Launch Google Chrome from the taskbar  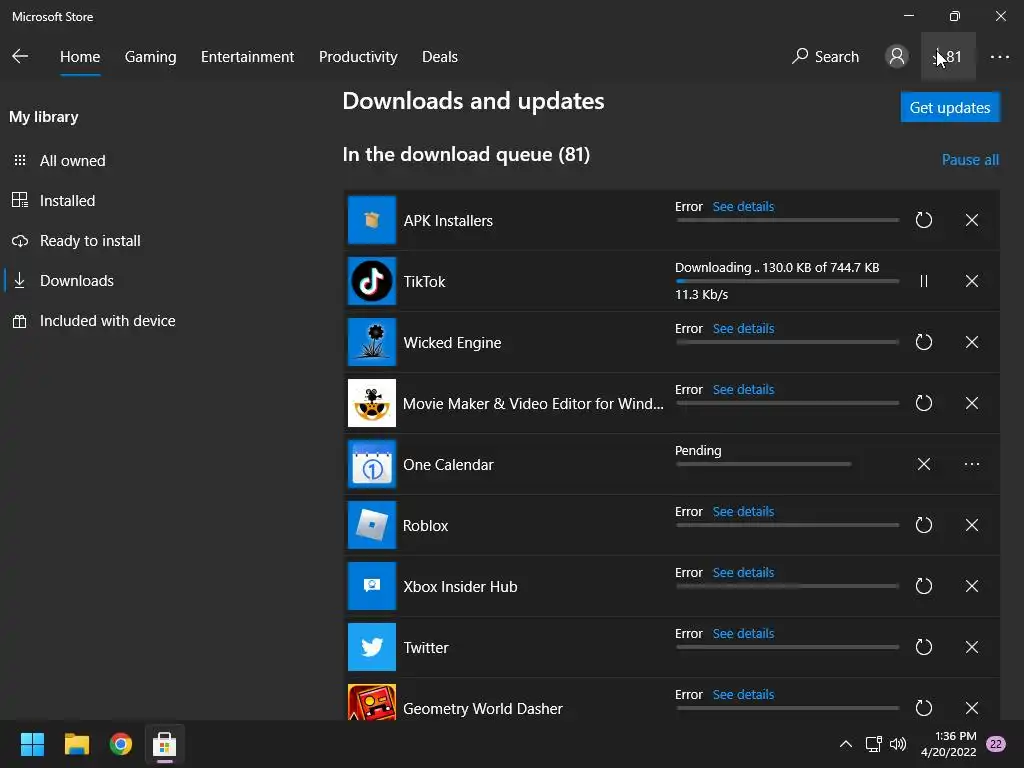pos(121,744)
